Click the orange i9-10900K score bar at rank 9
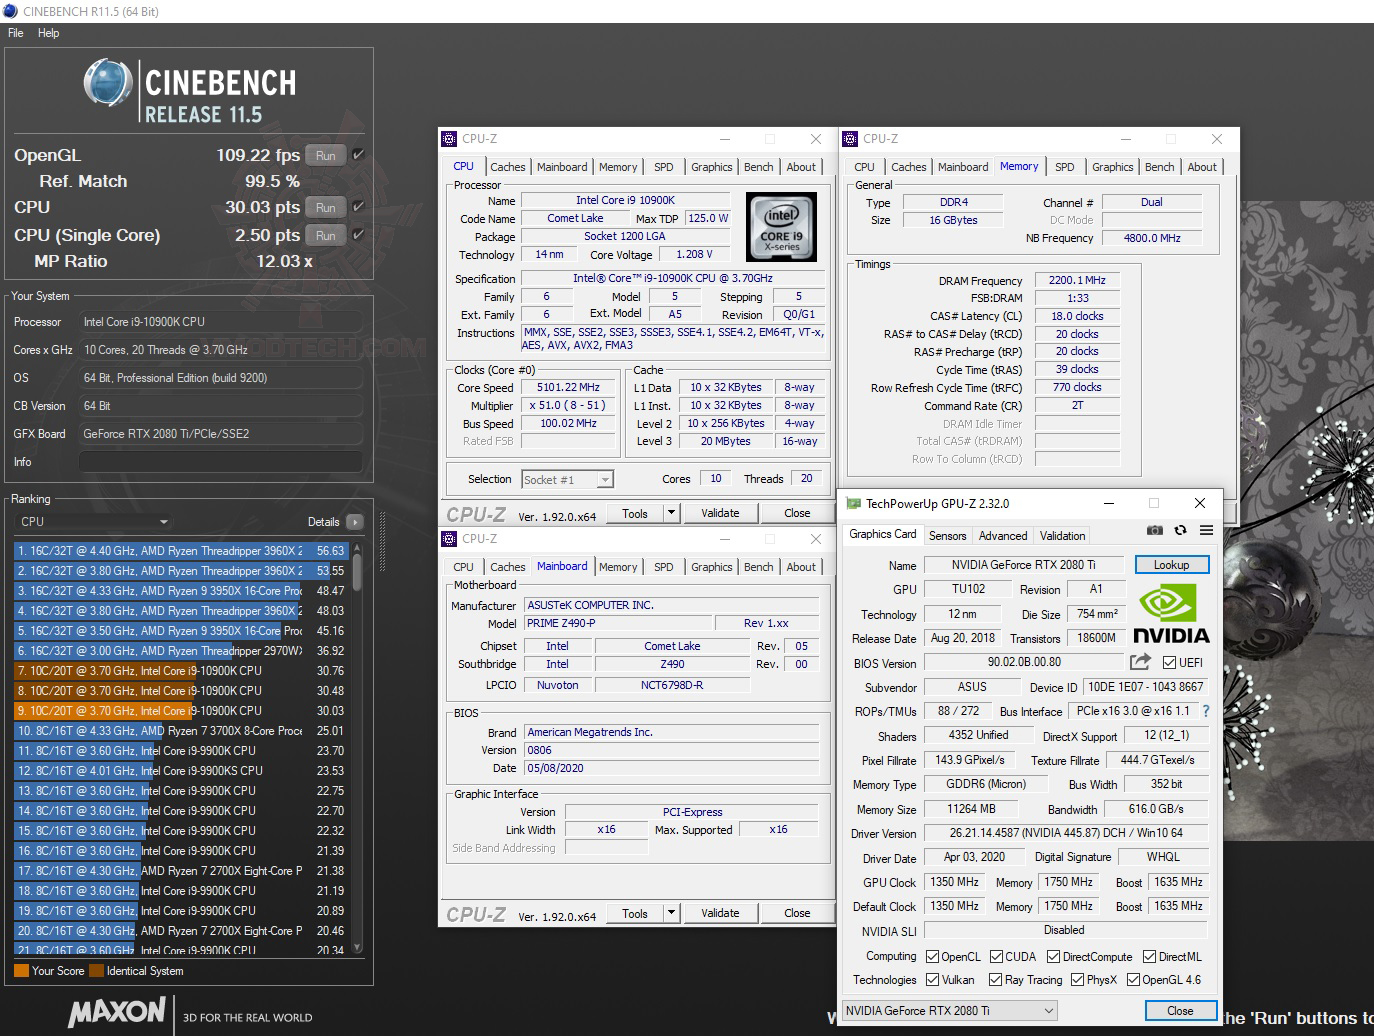This screenshot has height=1036, width=1374. tap(103, 710)
